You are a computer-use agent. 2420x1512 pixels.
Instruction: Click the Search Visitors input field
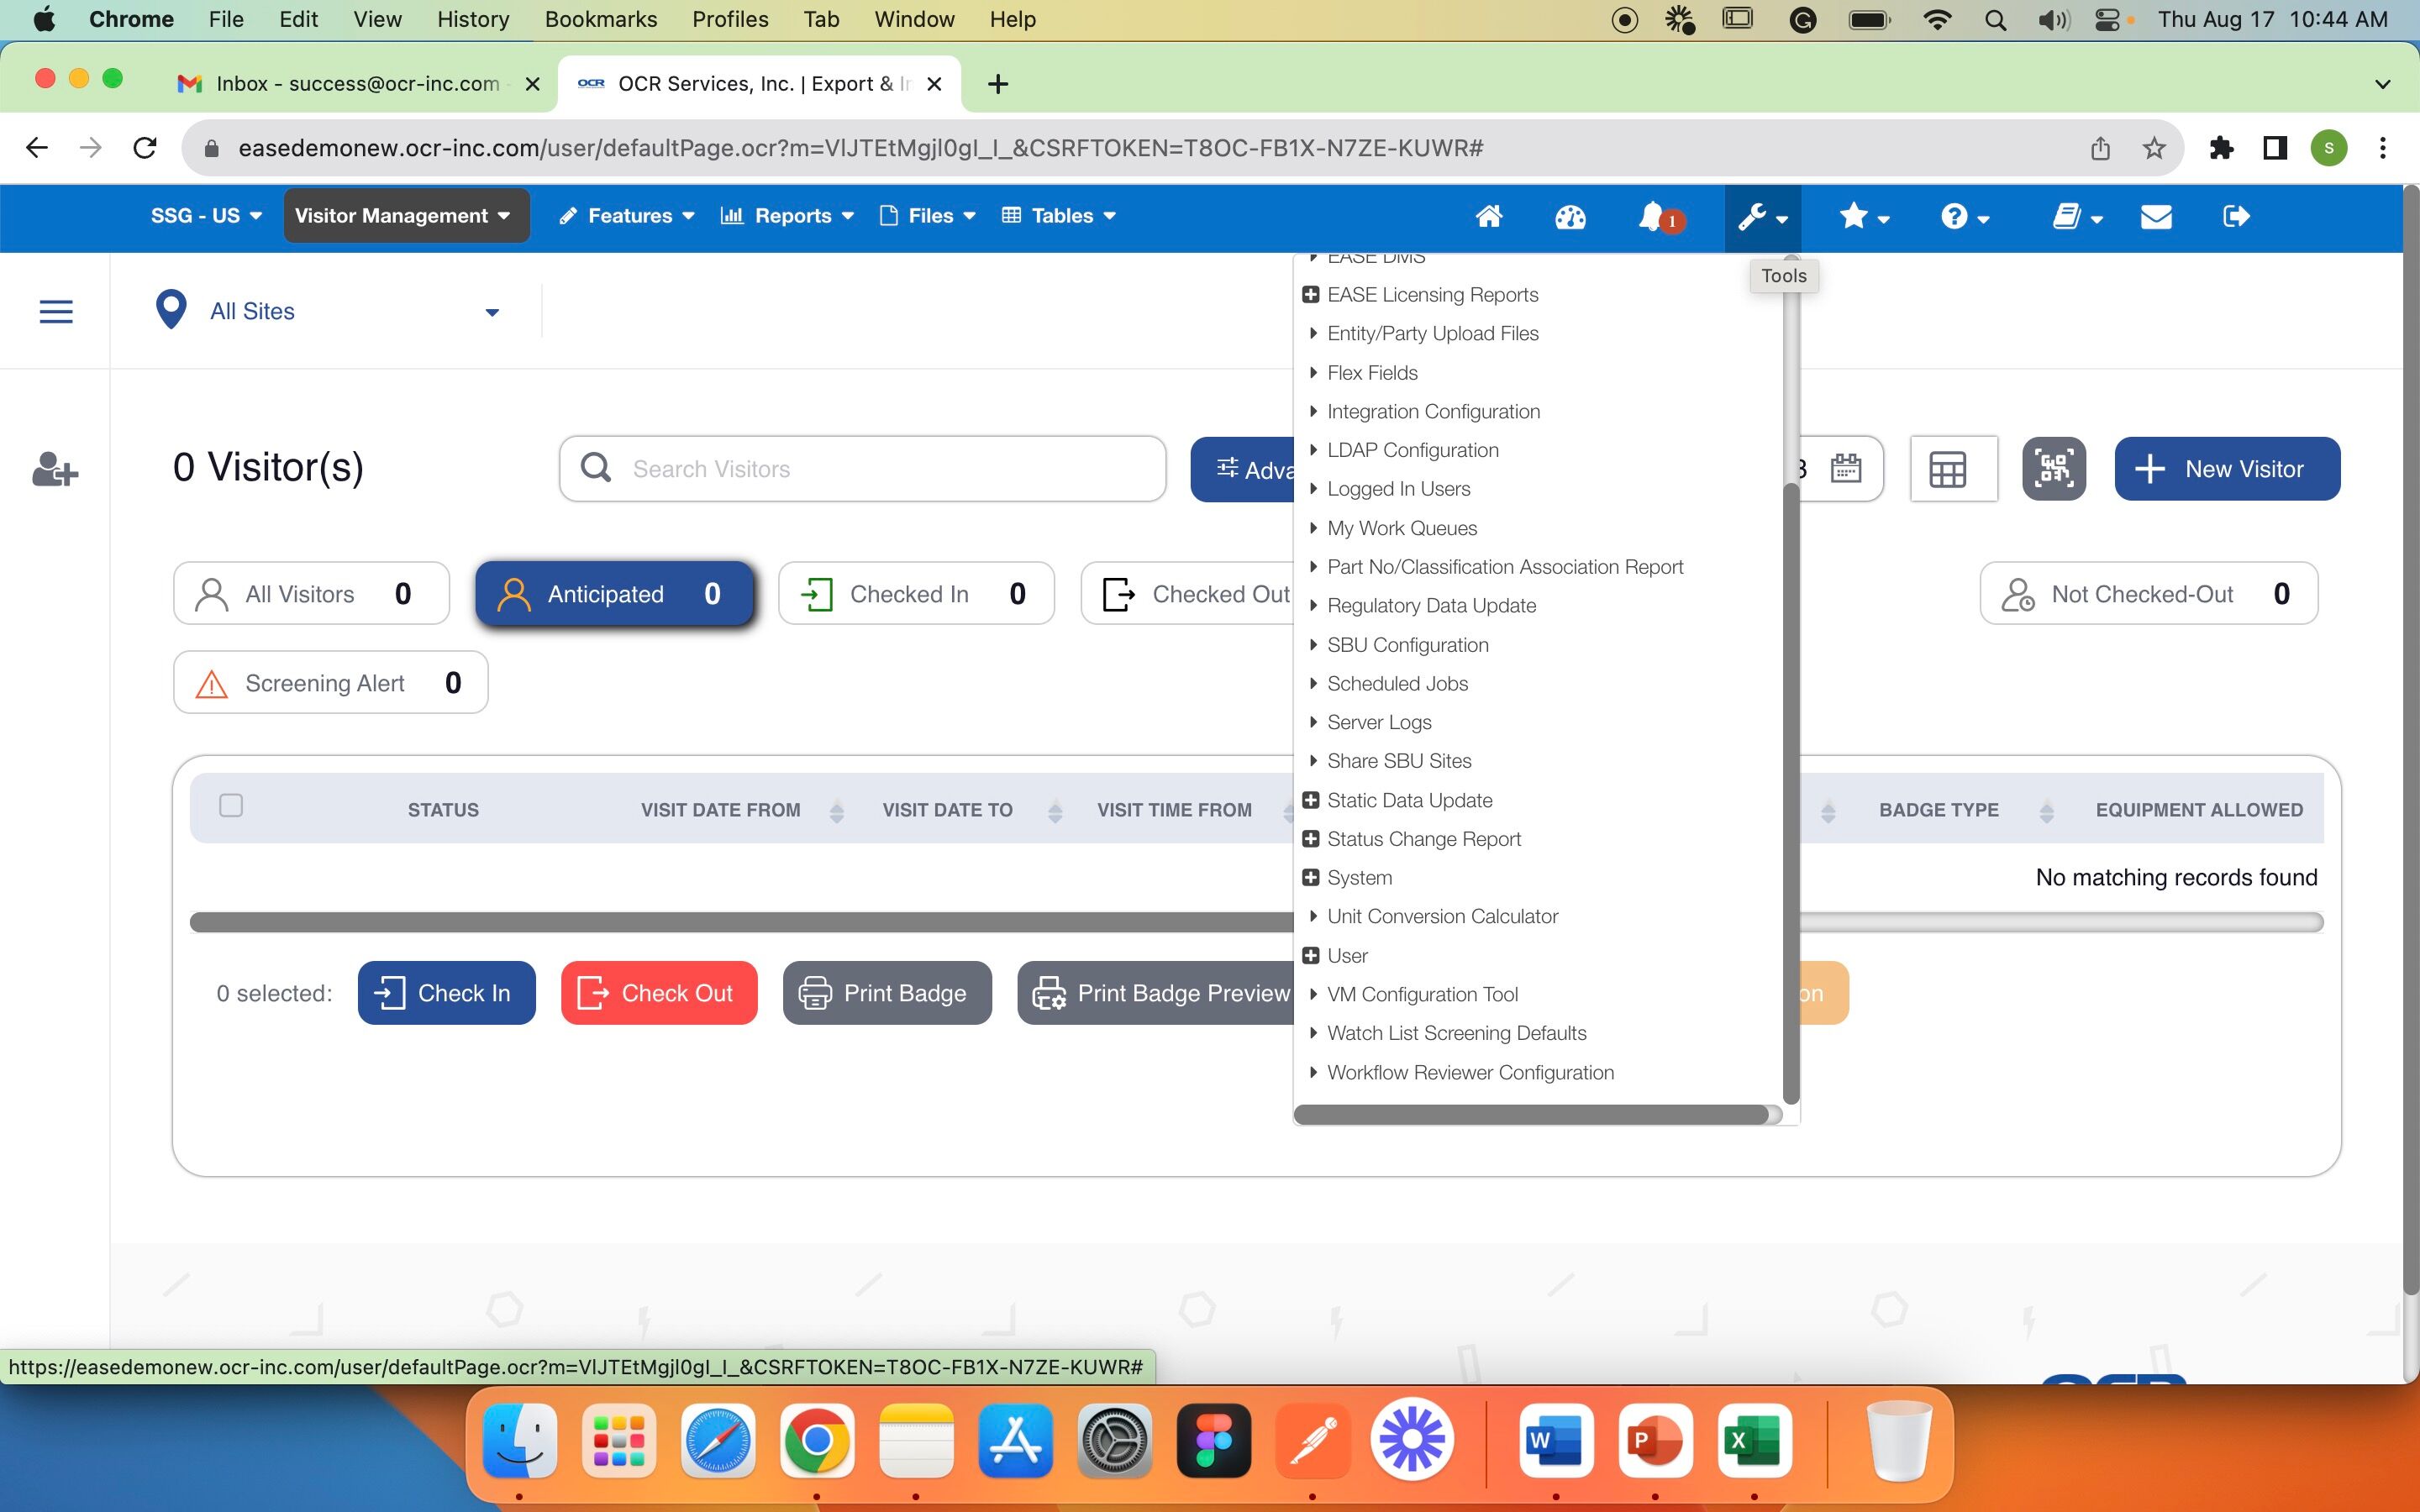pos(880,469)
